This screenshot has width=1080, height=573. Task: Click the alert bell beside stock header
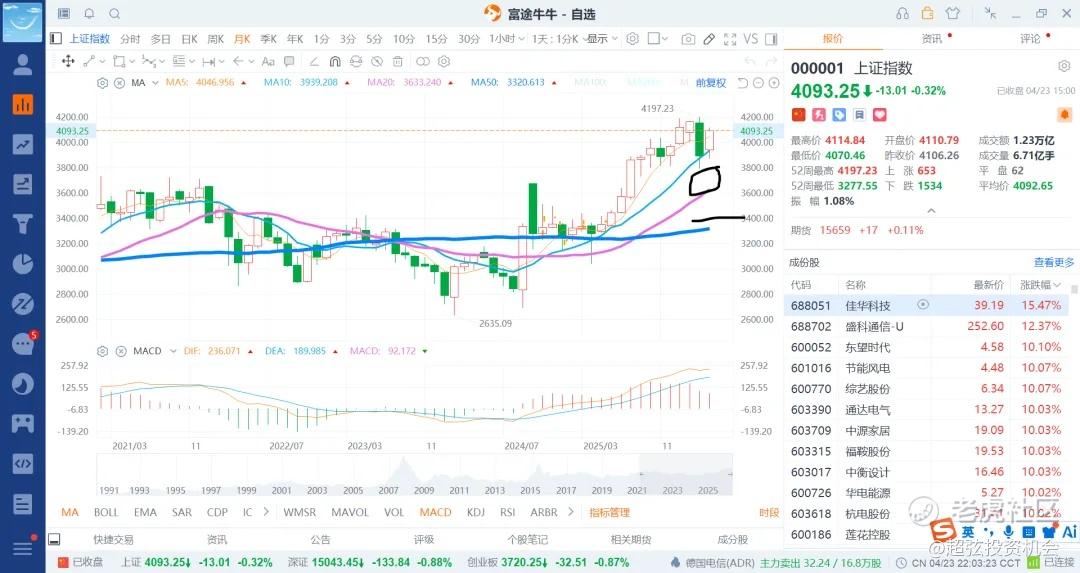tap(1065, 114)
